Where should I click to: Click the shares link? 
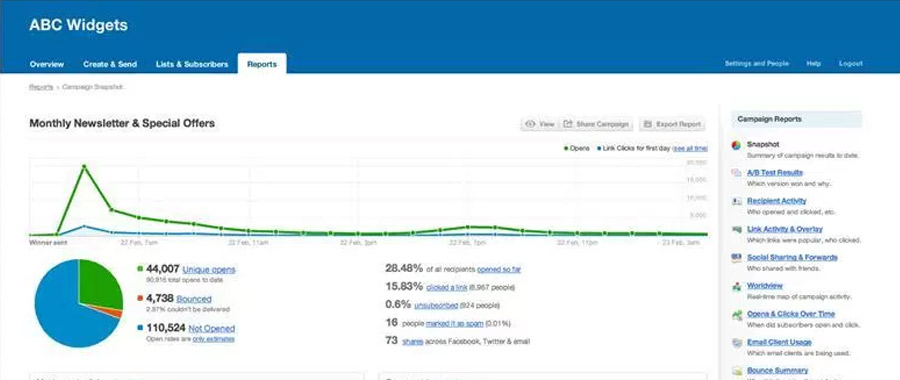[x=413, y=342]
